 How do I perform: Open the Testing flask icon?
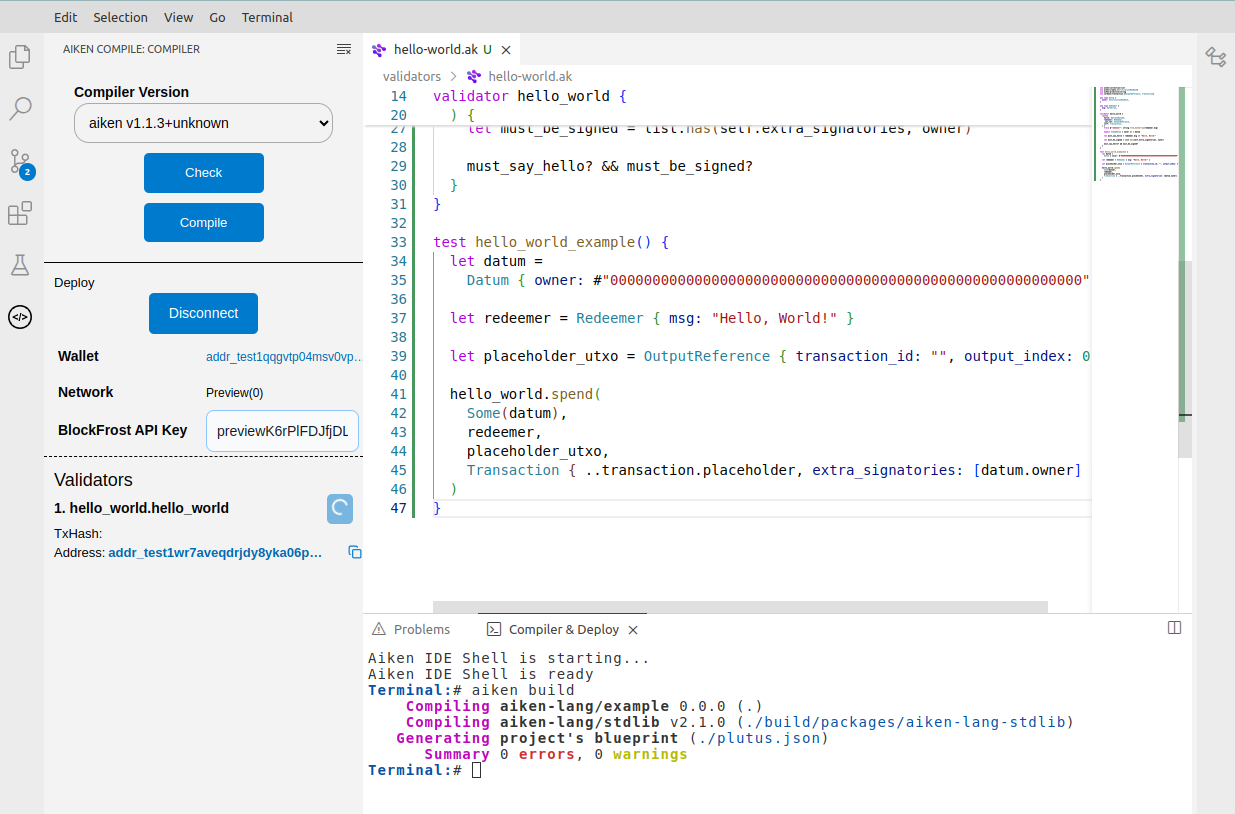pos(20,265)
